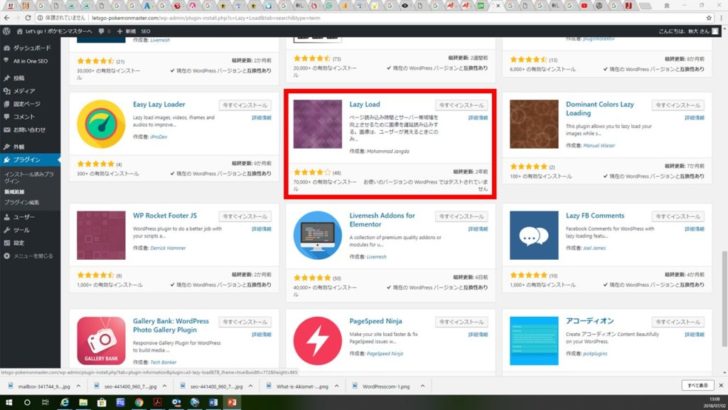
Task: Install WP Rocket Footer JS plugin
Action: tap(245, 216)
